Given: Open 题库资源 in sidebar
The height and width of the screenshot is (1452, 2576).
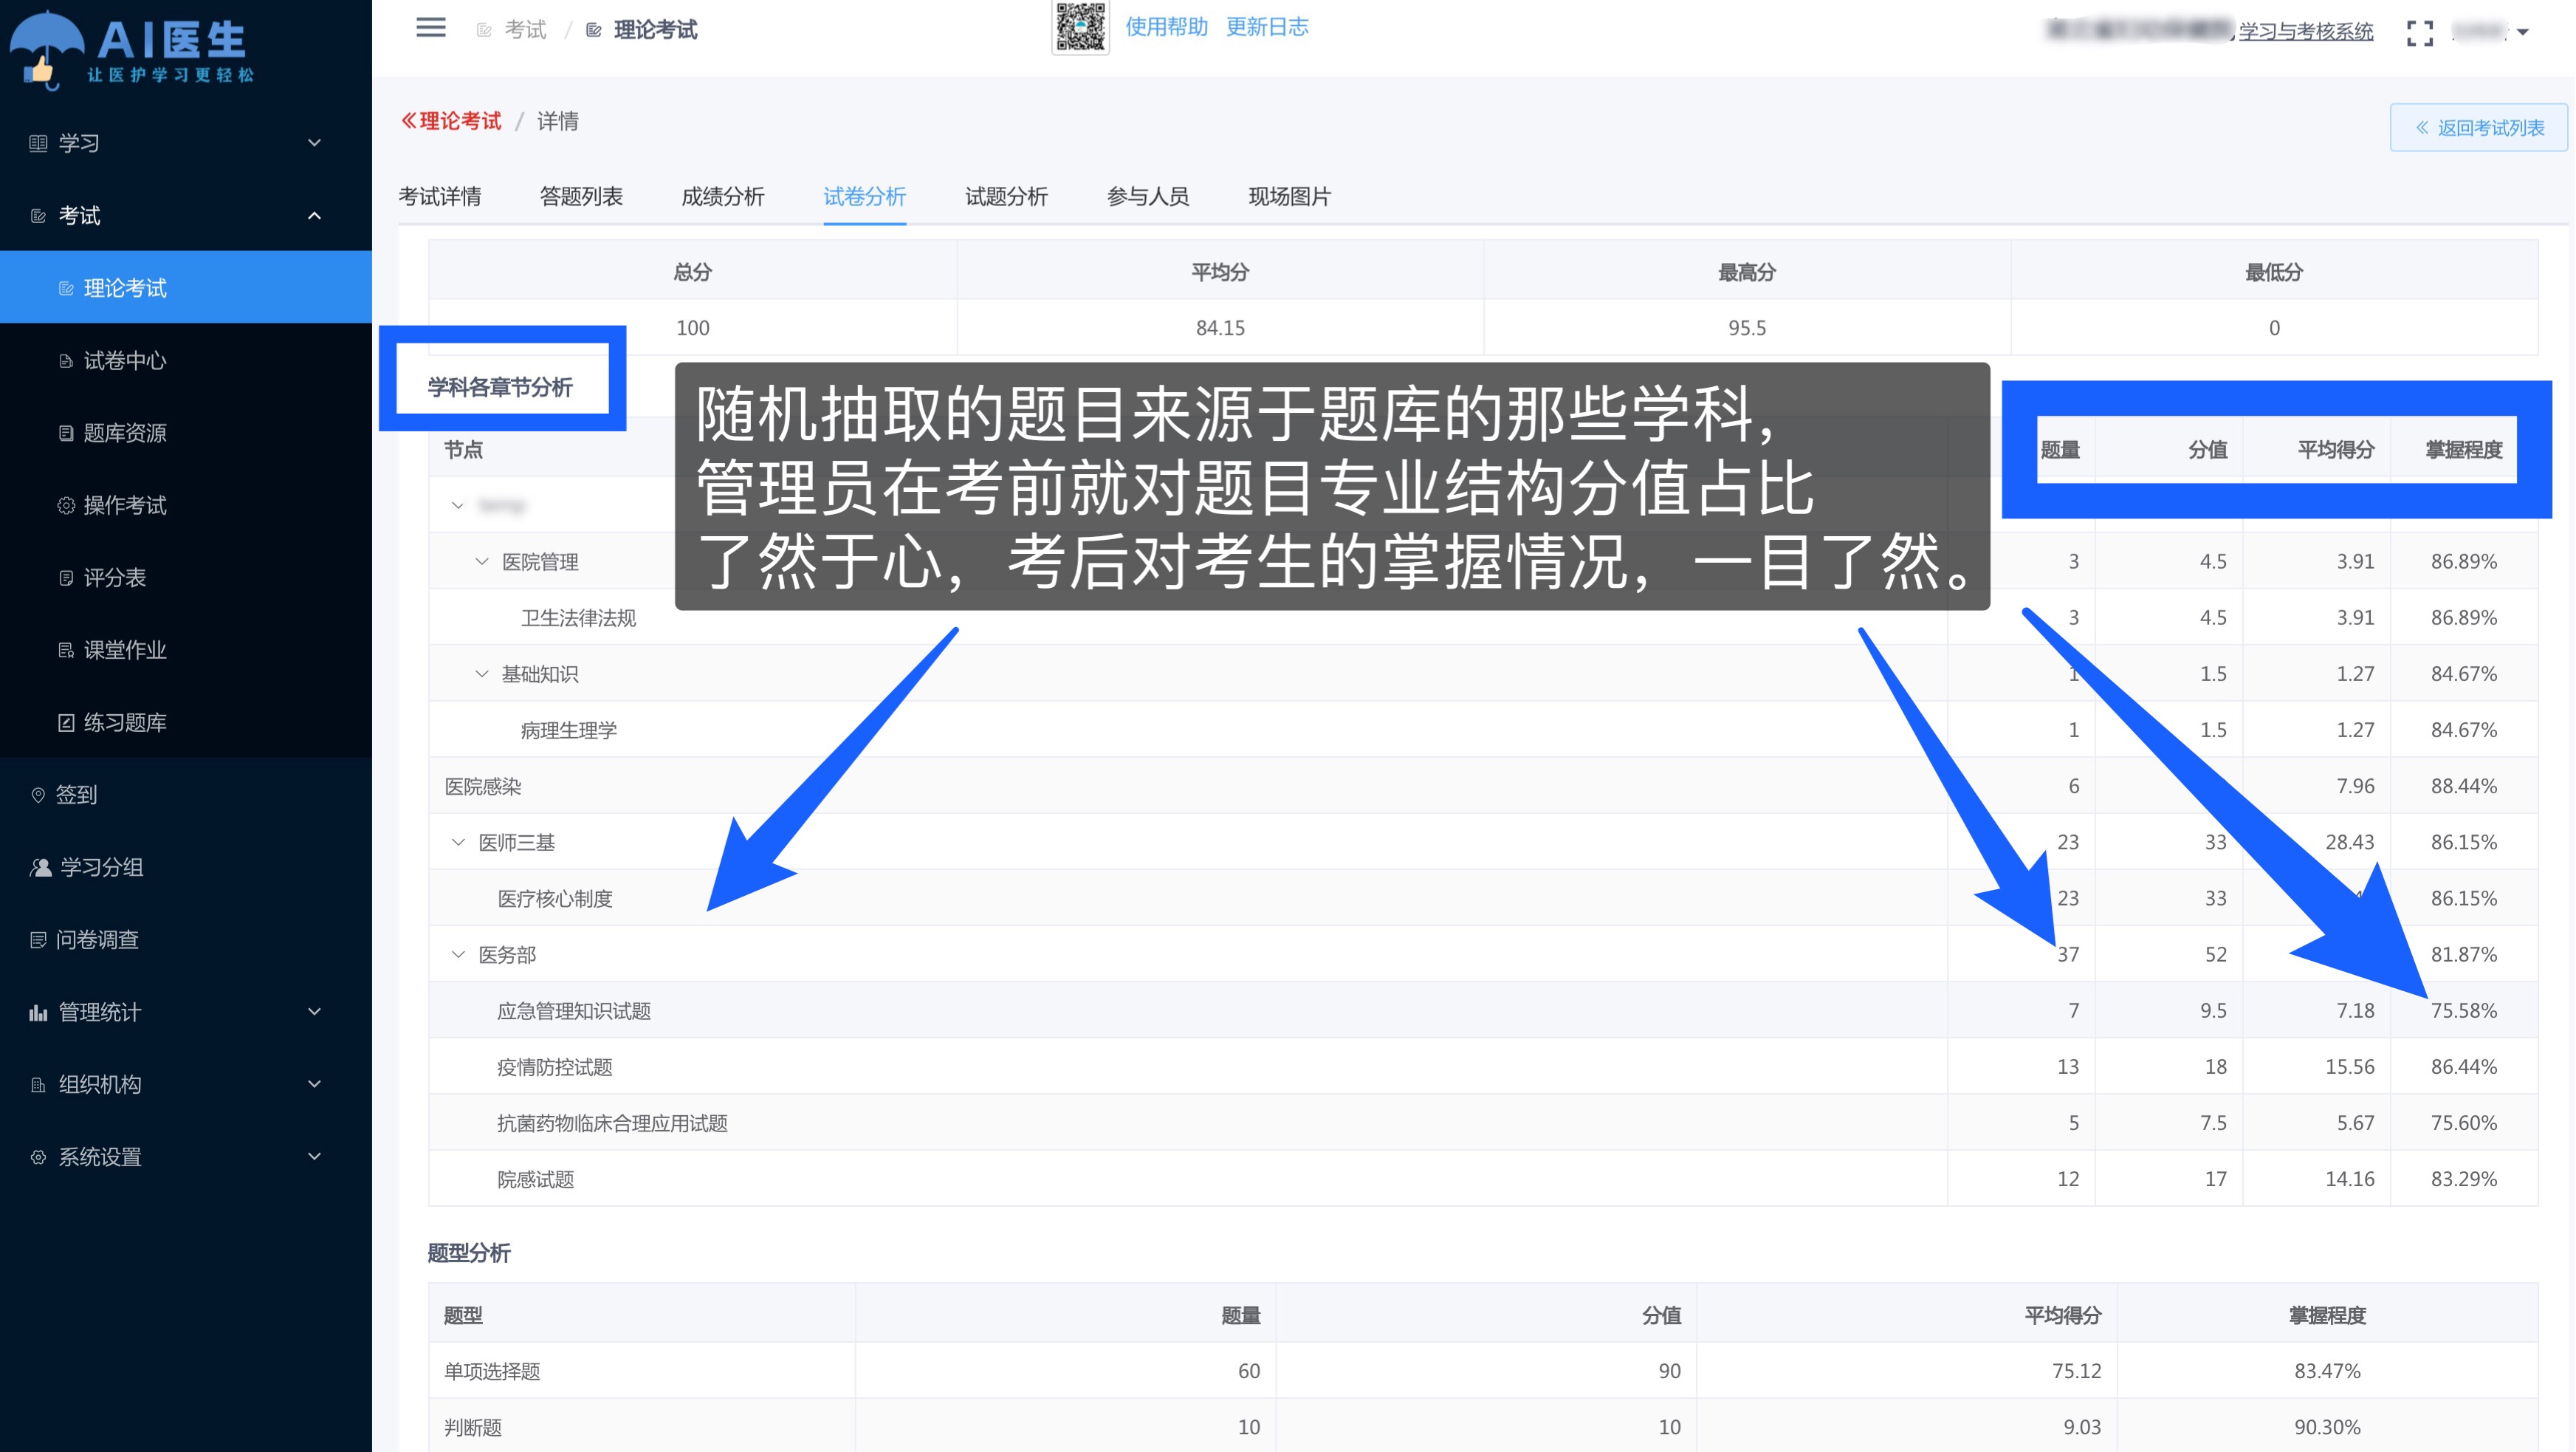Looking at the screenshot, I should (186, 432).
